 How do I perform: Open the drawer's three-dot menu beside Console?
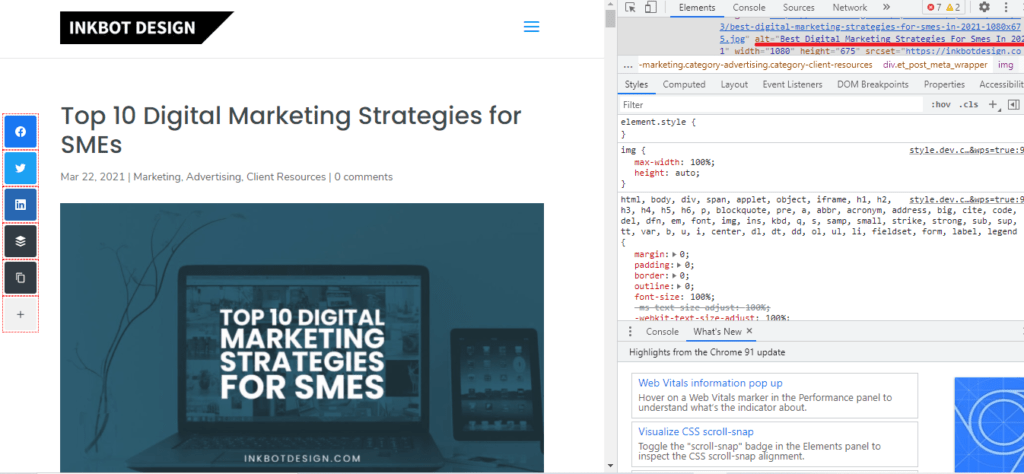pyautogui.click(x=630, y=332)
